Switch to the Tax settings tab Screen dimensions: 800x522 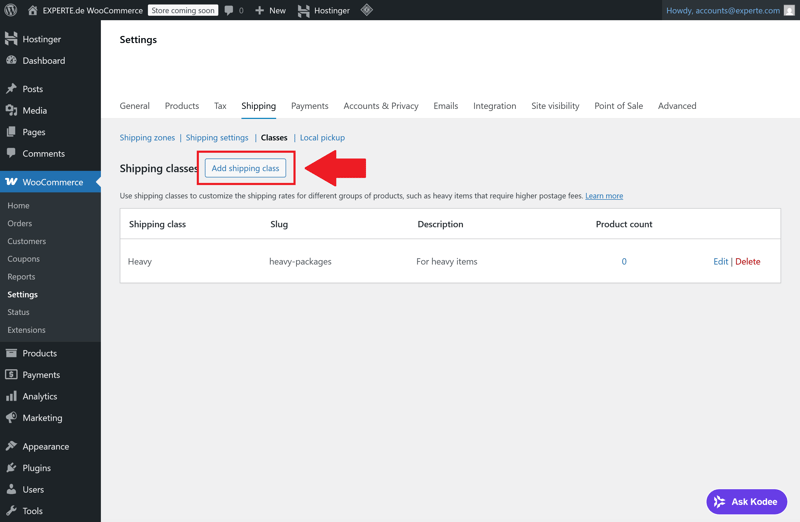click(220, 106)
